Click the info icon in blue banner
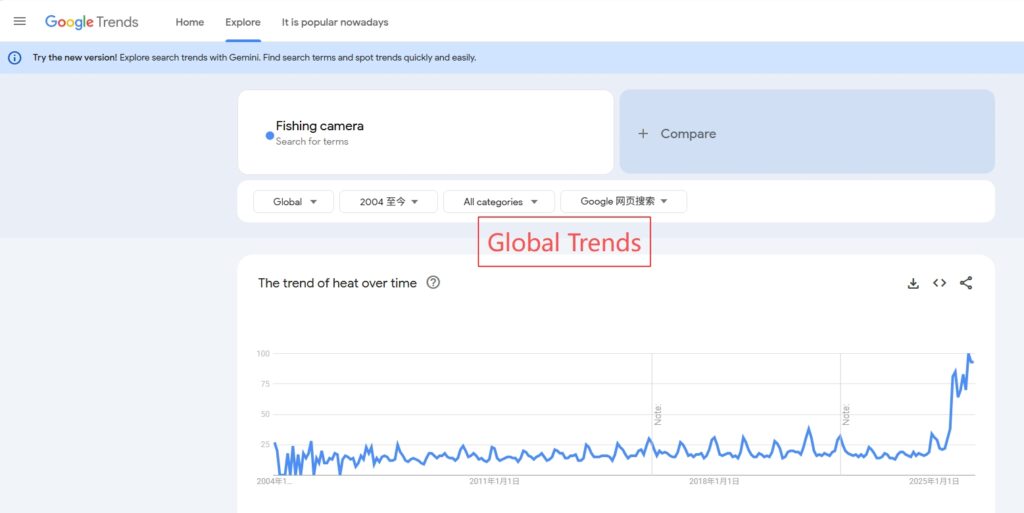 [15, 58]
